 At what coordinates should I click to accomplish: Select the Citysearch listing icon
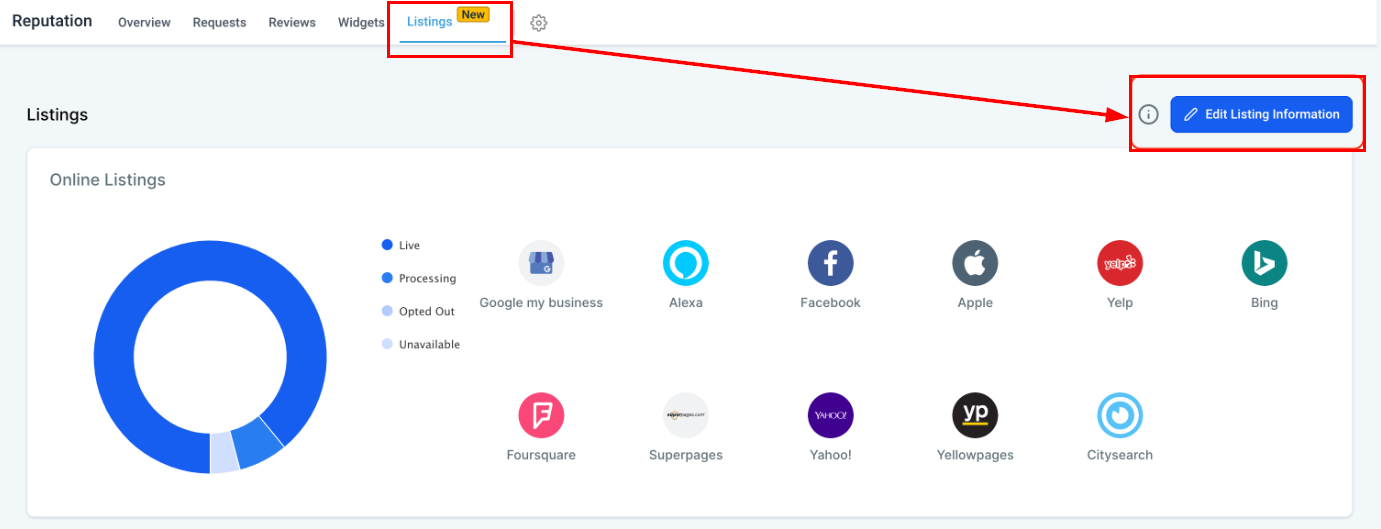1120,415
